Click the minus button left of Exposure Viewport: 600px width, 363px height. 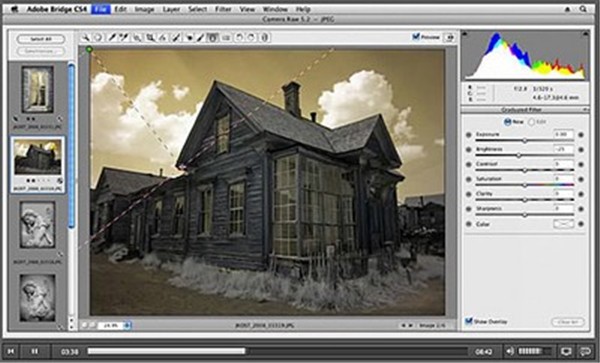click(469, 135)
